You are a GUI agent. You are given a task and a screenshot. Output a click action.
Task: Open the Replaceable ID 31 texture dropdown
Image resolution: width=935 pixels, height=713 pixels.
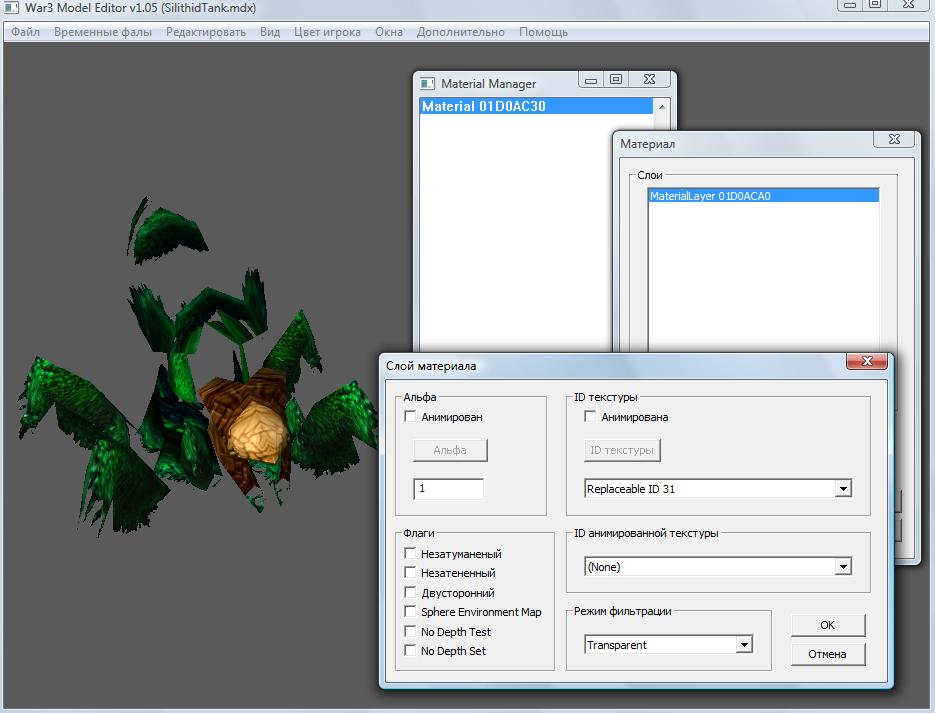point(843,489)
